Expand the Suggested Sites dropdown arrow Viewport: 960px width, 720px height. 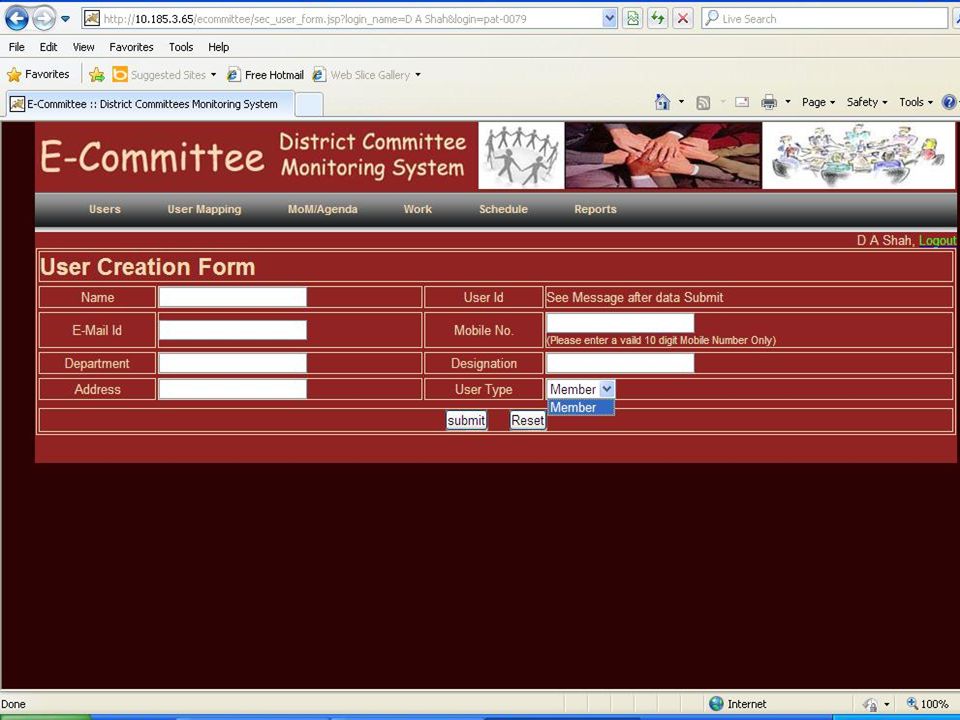pos(213,75)
